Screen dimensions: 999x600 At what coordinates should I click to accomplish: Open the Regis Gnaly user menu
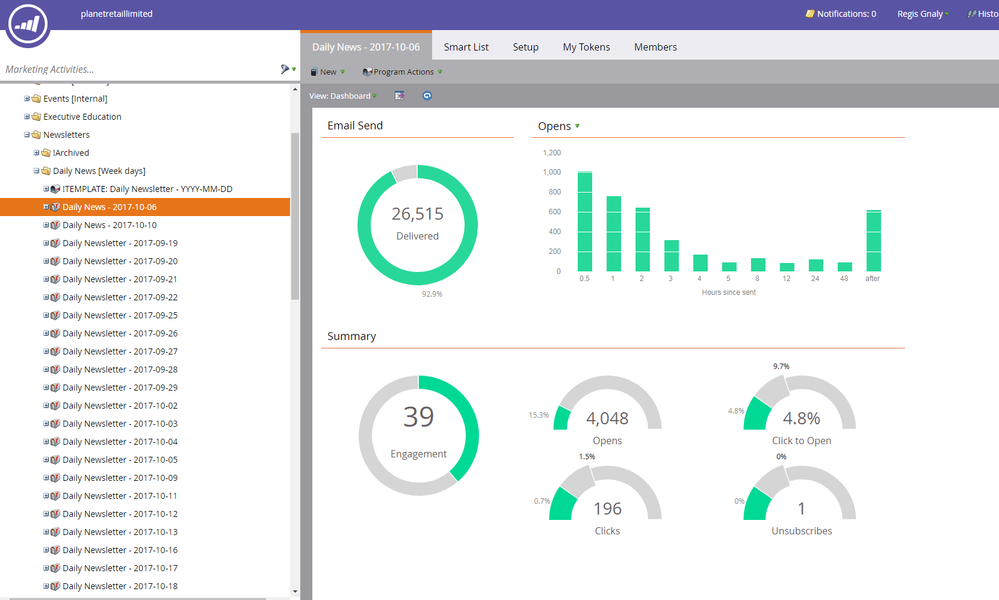tap(923, 13)
